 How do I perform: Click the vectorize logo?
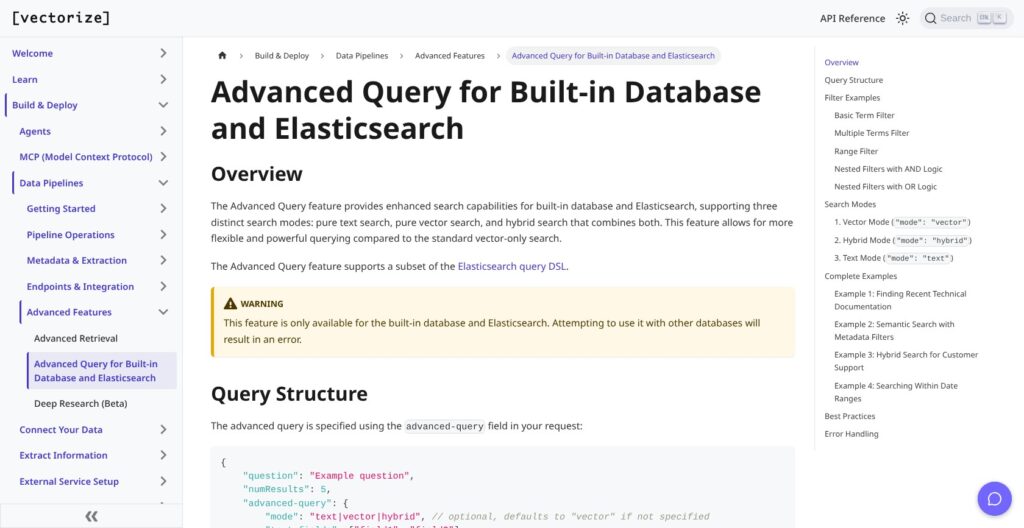coord(61,18)
